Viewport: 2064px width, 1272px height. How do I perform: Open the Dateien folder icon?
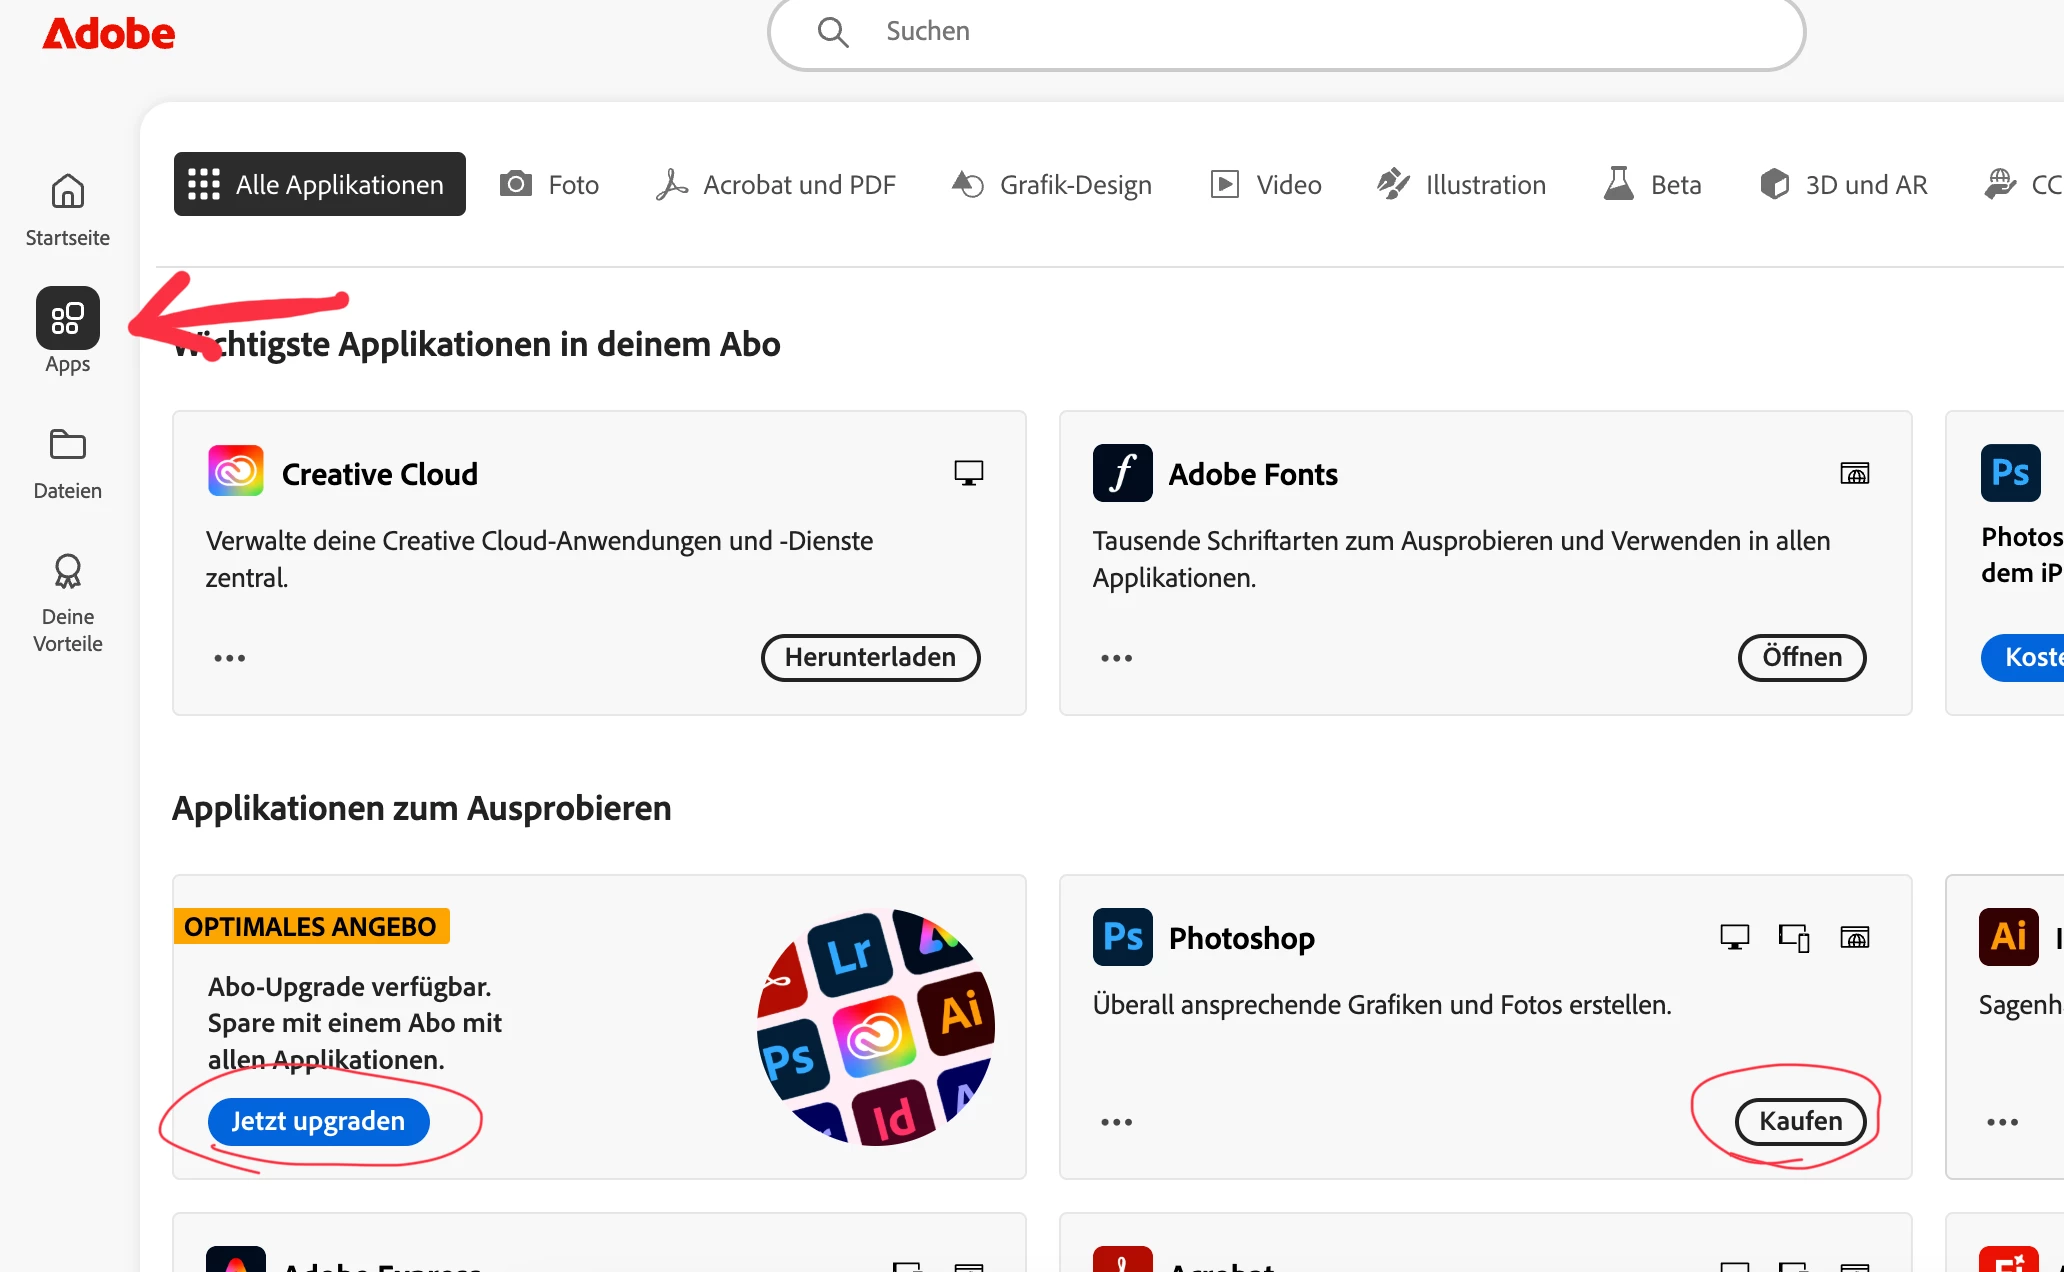(67, 444)
